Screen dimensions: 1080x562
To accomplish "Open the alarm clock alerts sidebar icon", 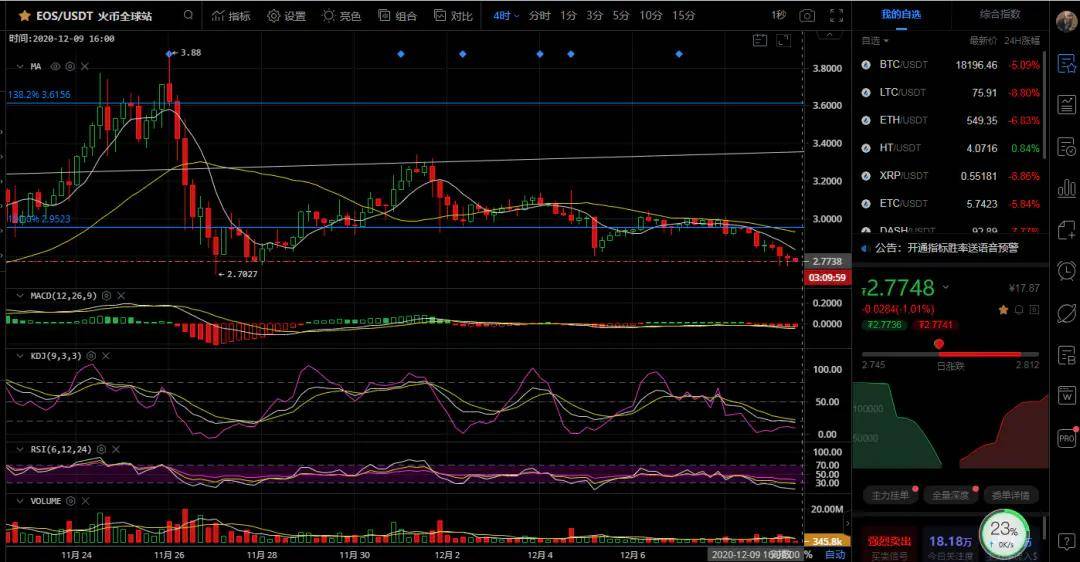I will coord(1066,271).
